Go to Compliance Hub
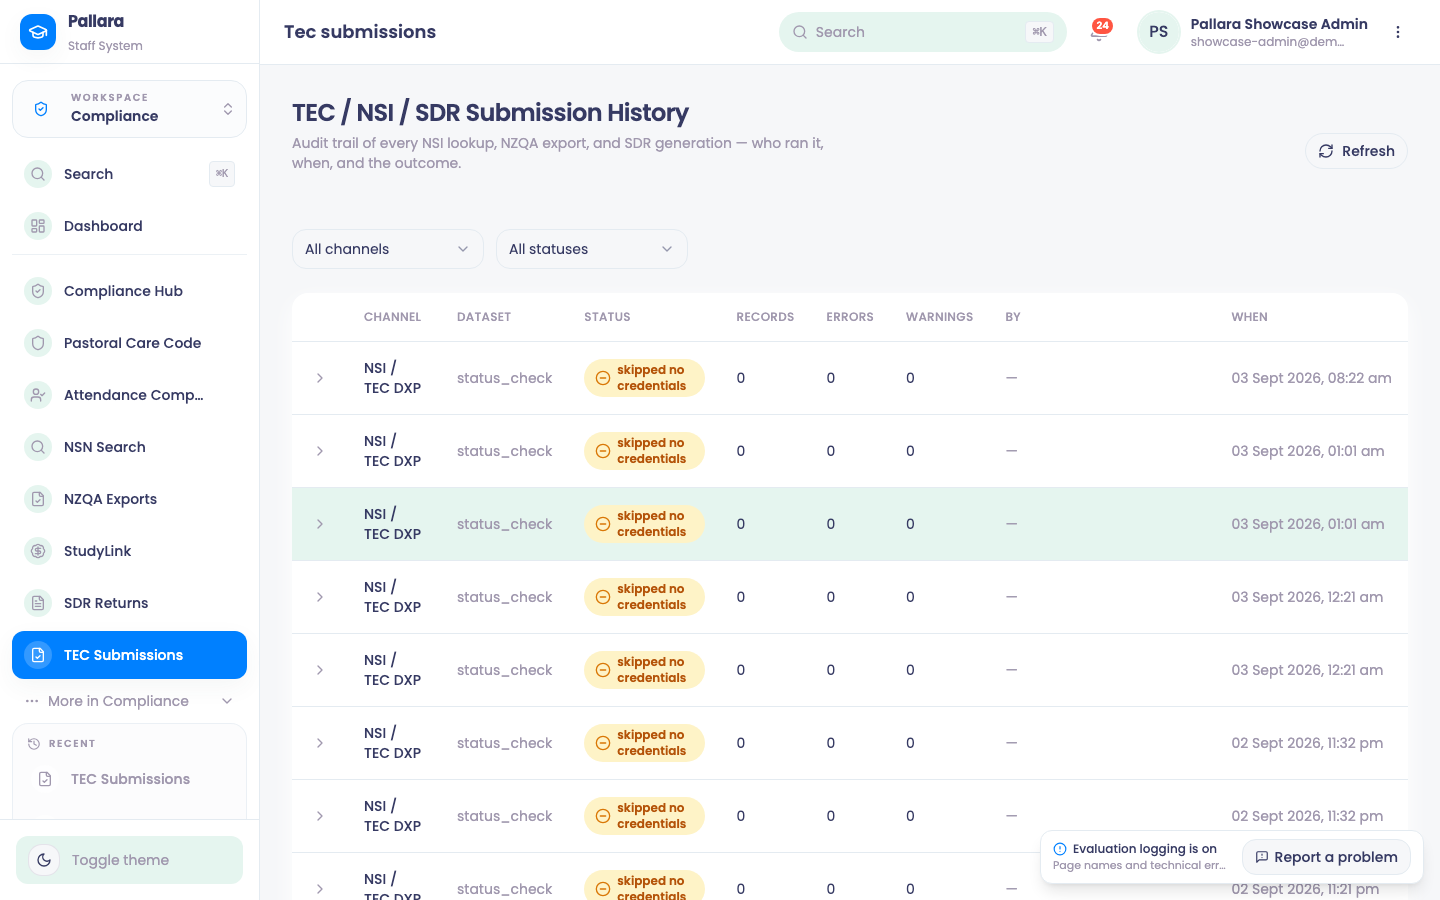The height and width of the screenshot is (900, 1440). [129, 291]
